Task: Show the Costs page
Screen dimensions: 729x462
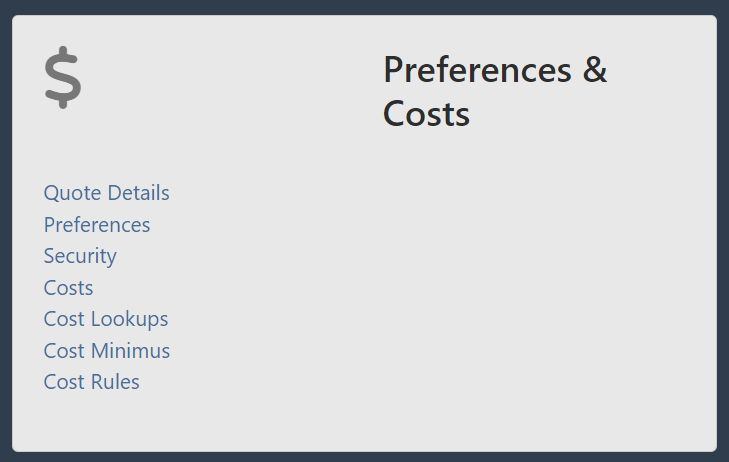Action: coord(68,288)
